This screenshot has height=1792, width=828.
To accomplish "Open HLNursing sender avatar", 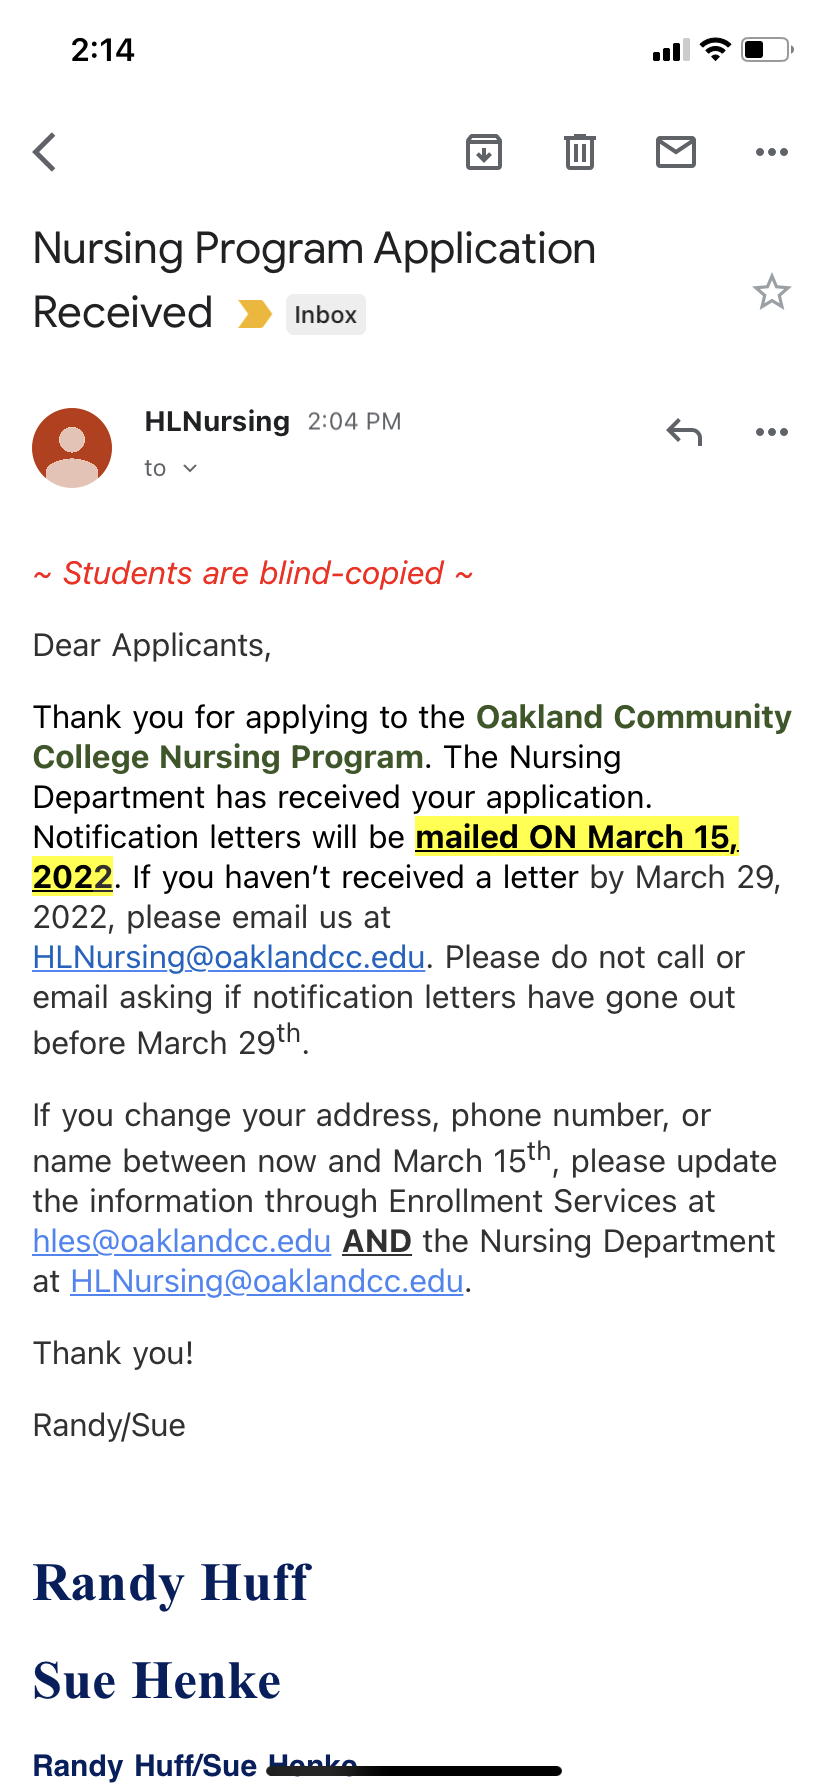I will tap(72, 448).
